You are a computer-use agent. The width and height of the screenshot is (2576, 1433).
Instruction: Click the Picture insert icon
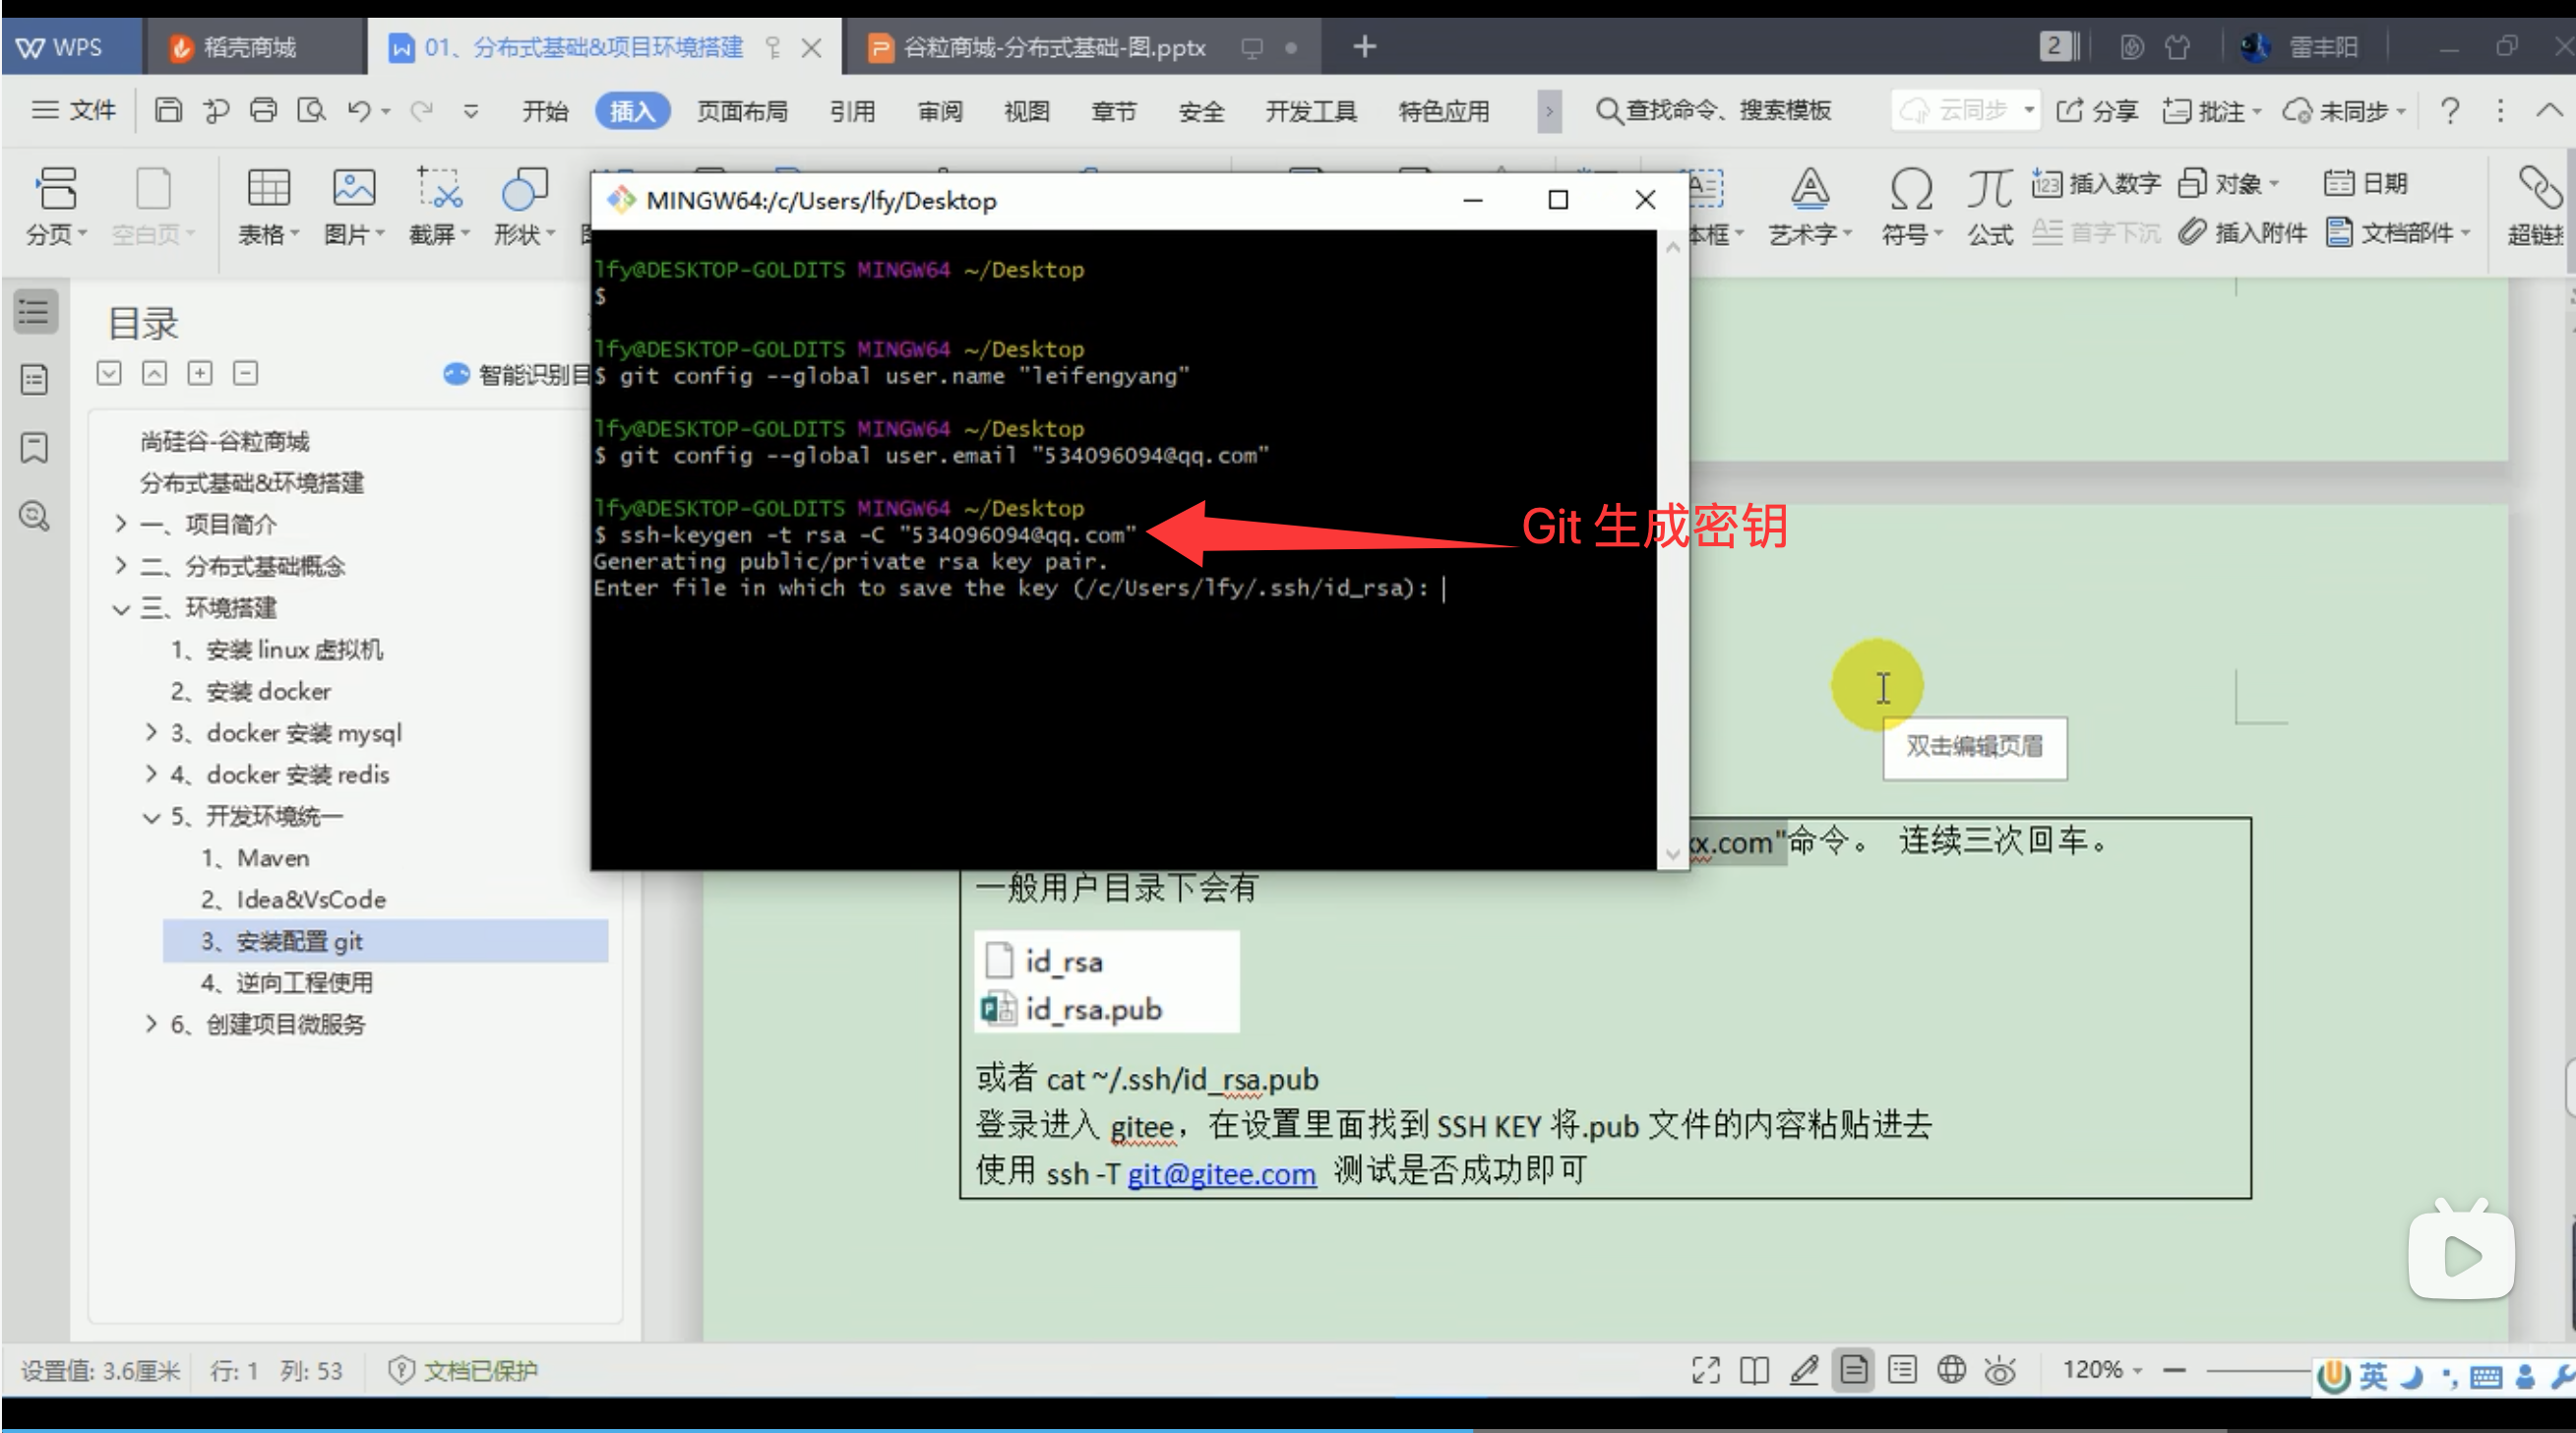pos(353,188)
